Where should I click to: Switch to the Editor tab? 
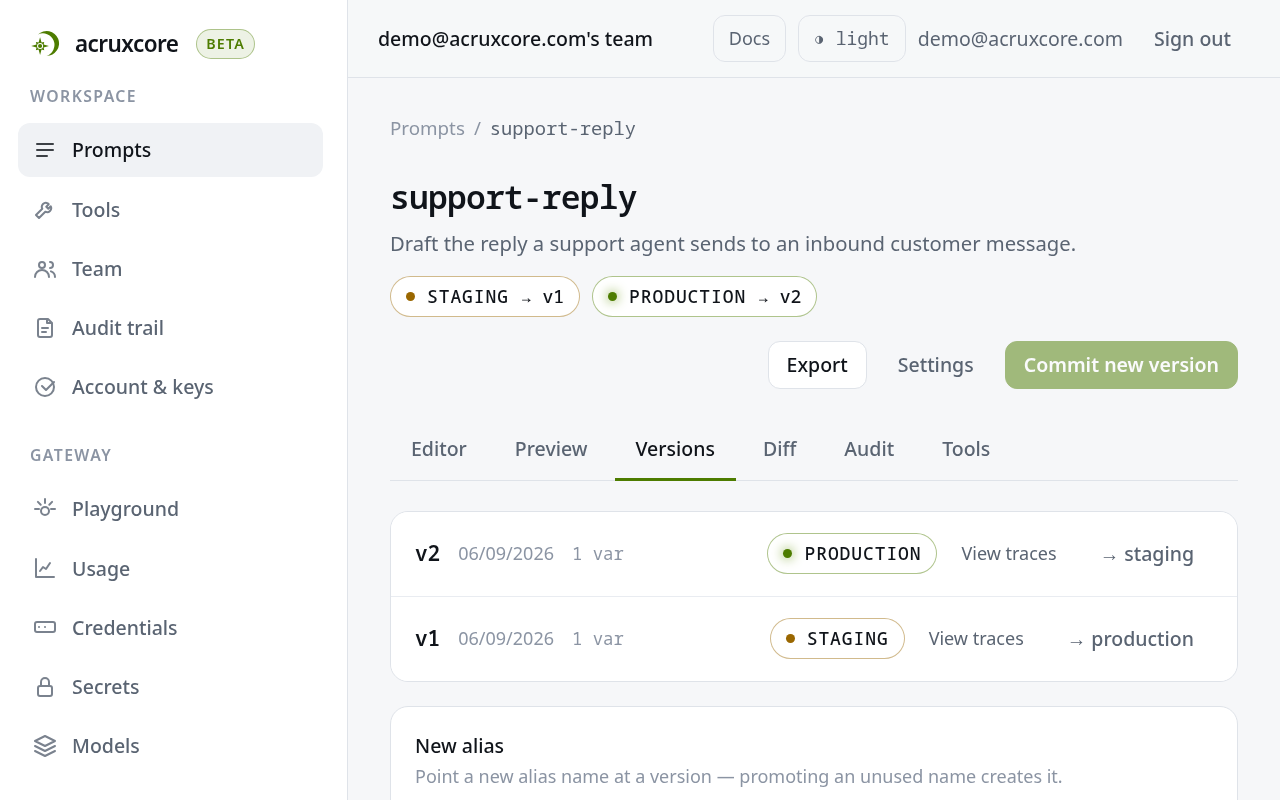pos(439,449)
